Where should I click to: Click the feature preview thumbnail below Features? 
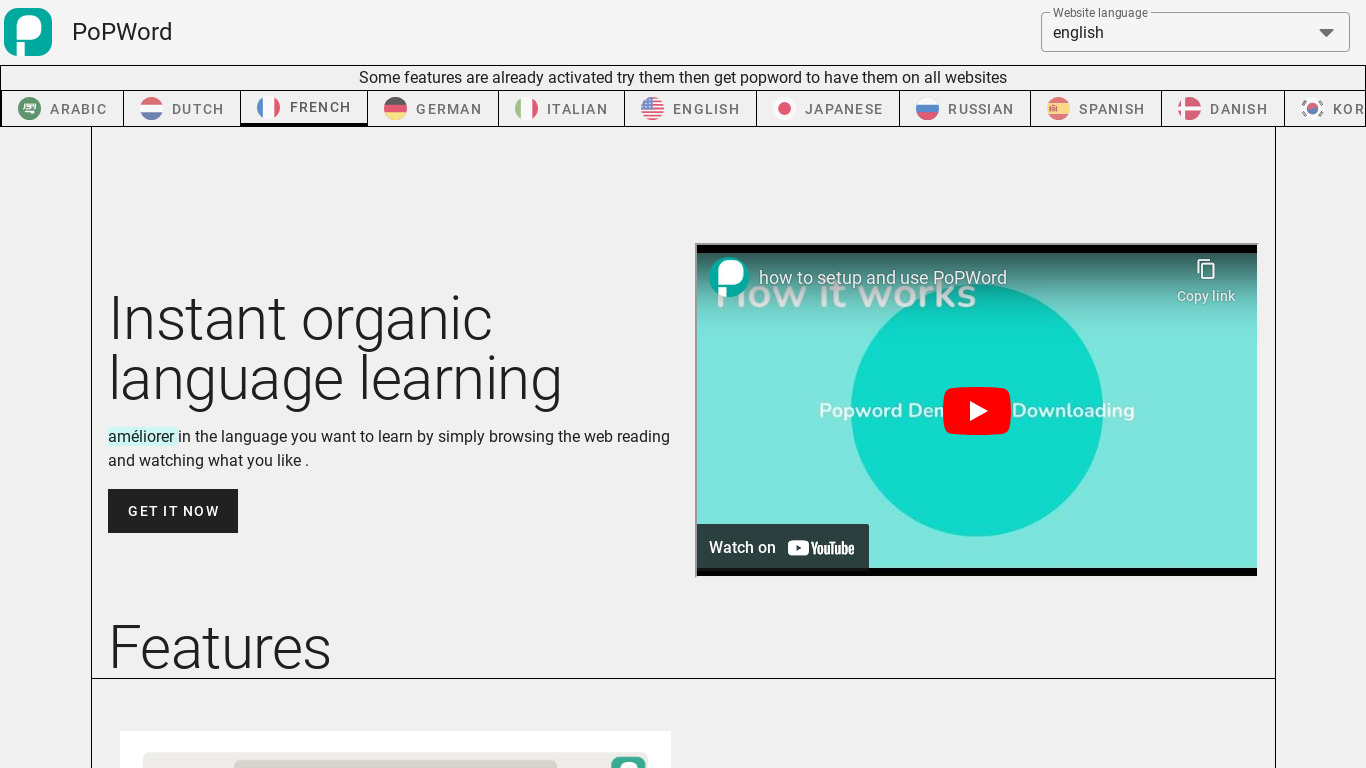pos(395,750)
